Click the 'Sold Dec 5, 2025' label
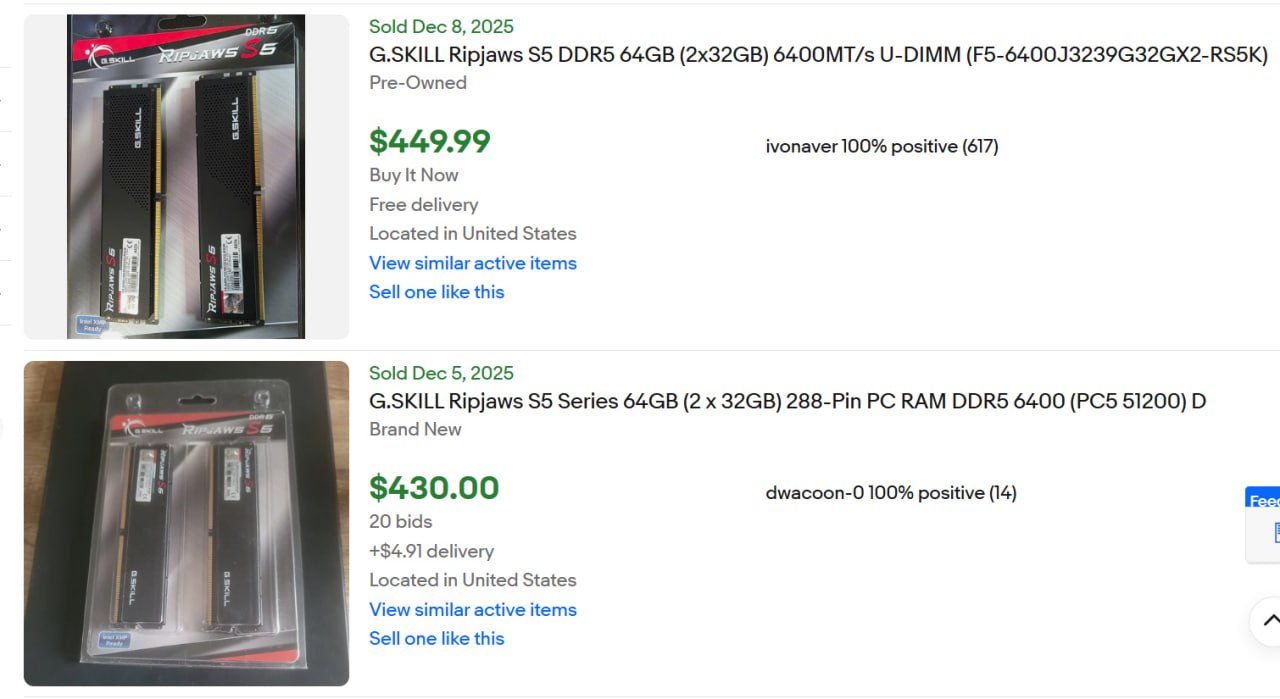Viewport: 1280px width, 699px height. (x=441, y=373)
